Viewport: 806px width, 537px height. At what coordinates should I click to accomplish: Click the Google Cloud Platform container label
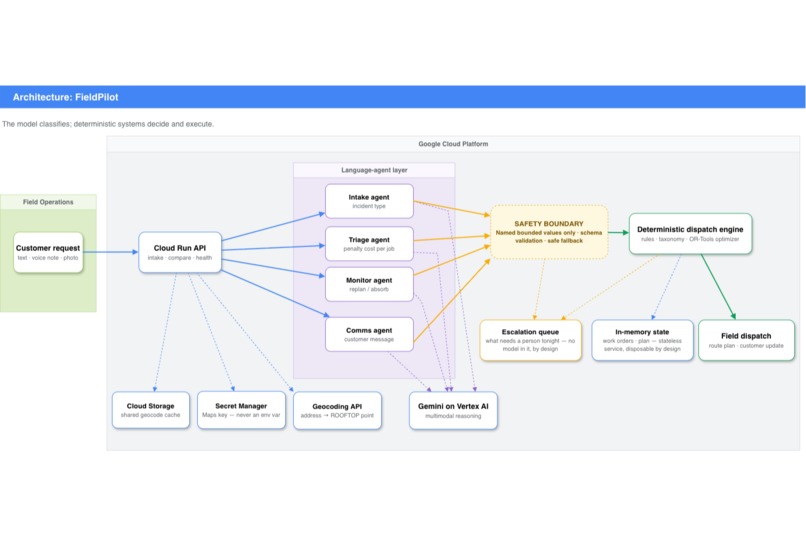tap(453, 144)
